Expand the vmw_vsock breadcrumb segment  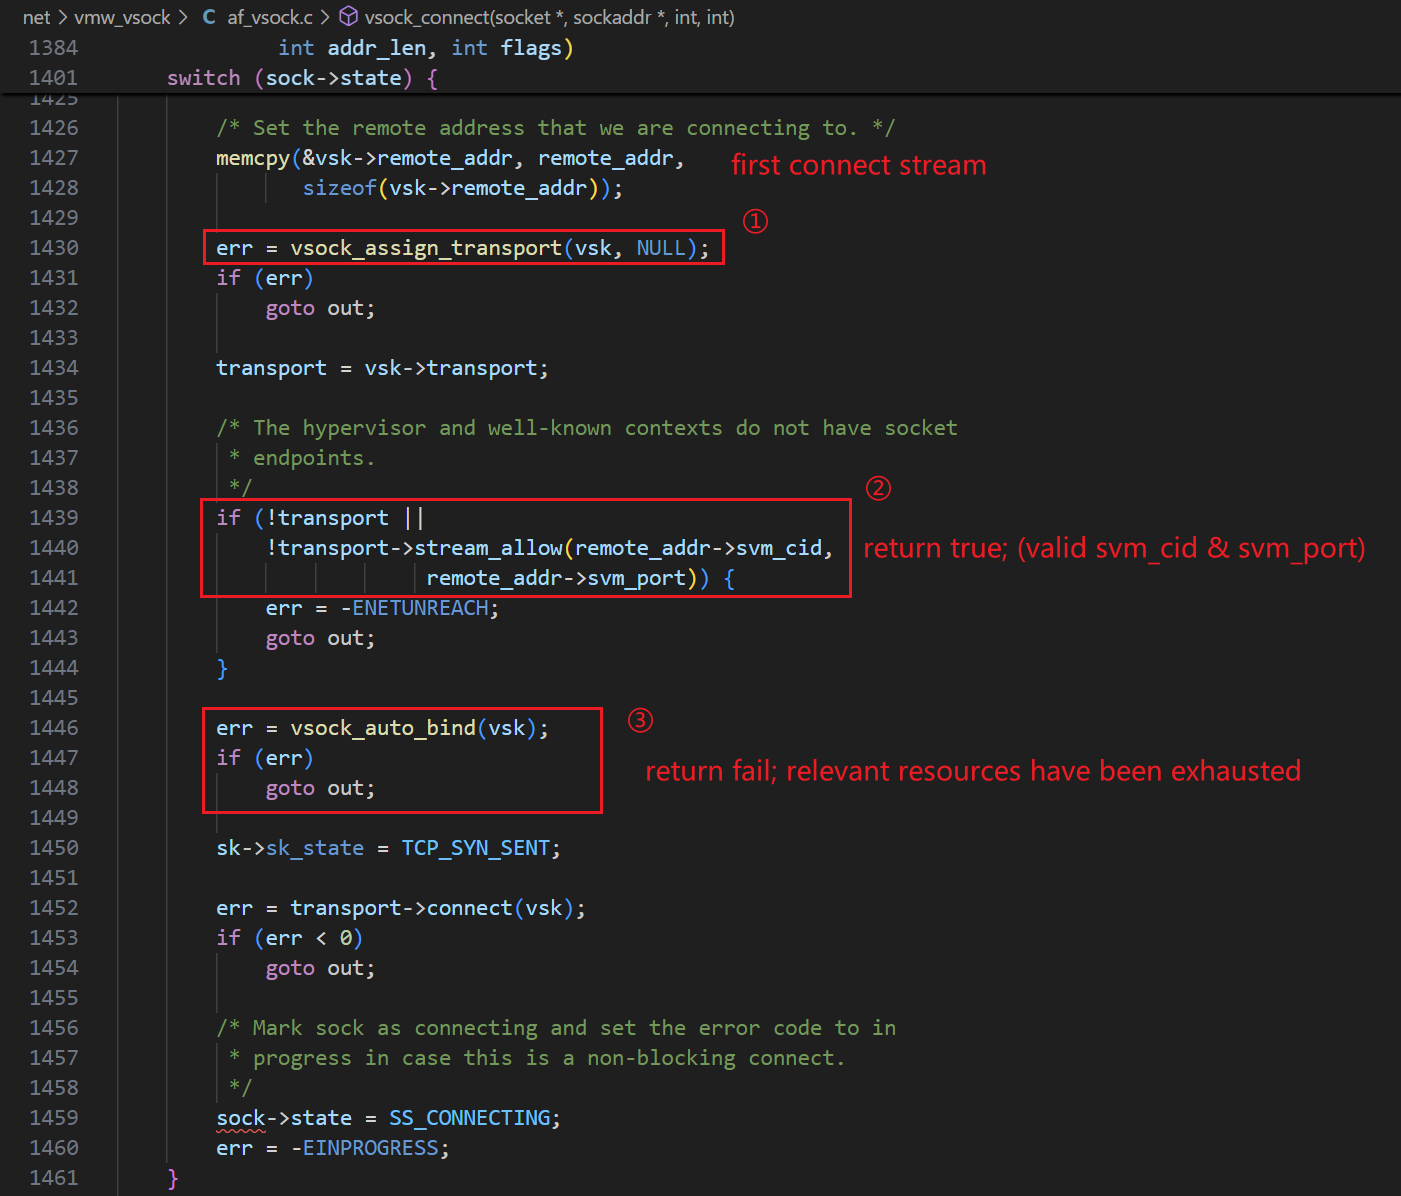(122, 17)
